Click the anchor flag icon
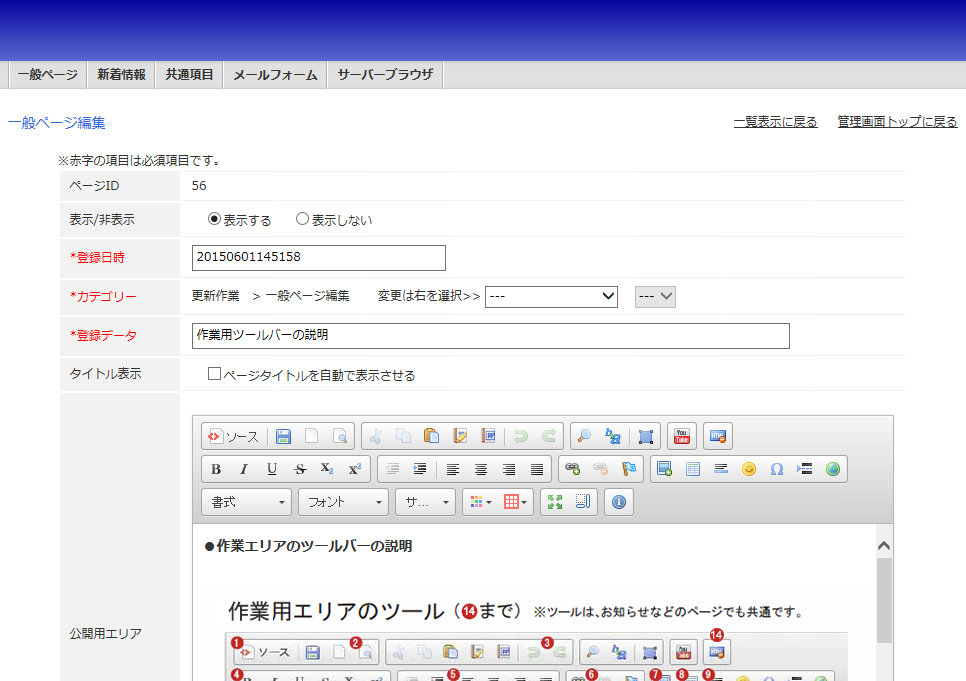 (x=629, y=469)
